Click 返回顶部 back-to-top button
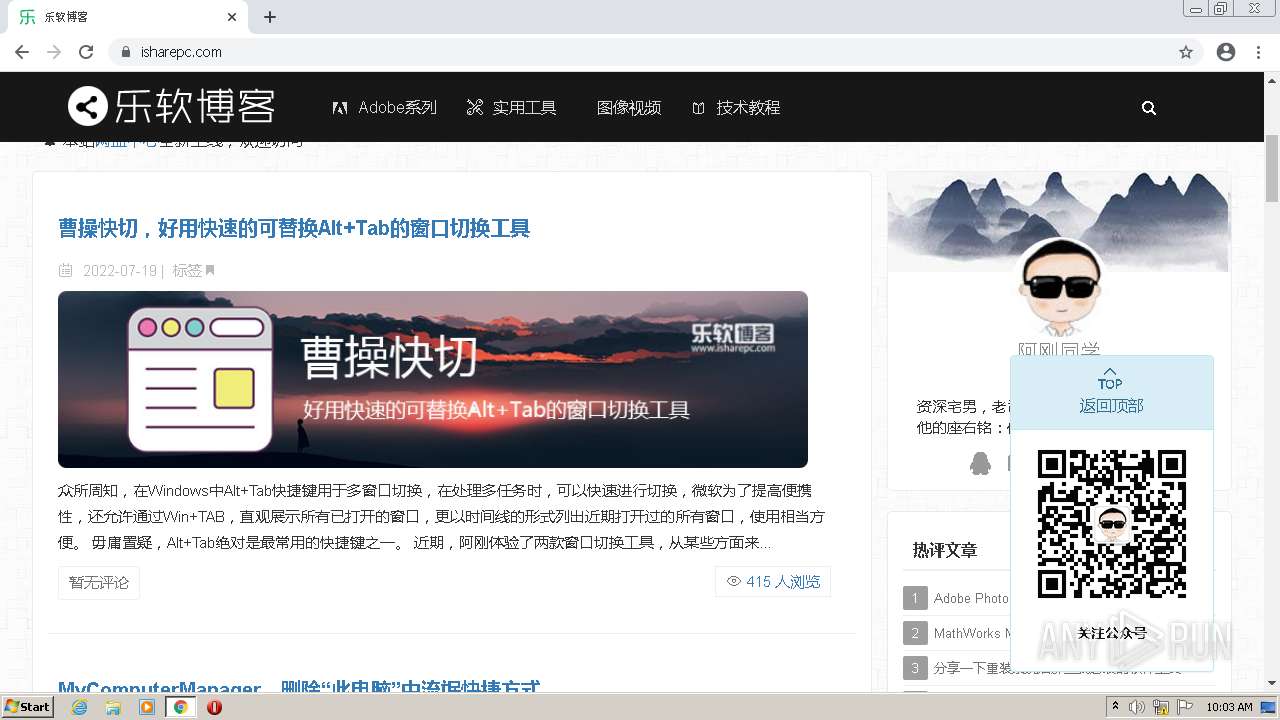 [x=1111, y=393]
